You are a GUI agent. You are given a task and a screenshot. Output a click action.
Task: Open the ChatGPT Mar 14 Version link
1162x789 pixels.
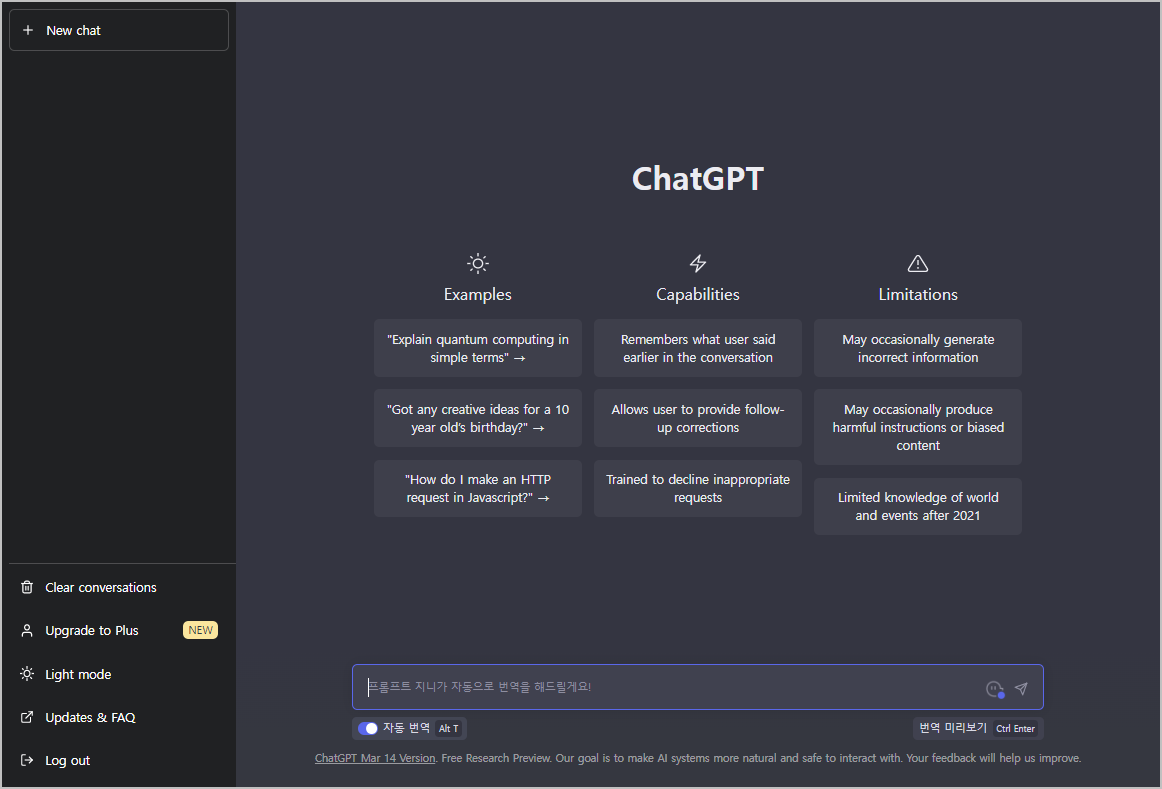point(375,758)
